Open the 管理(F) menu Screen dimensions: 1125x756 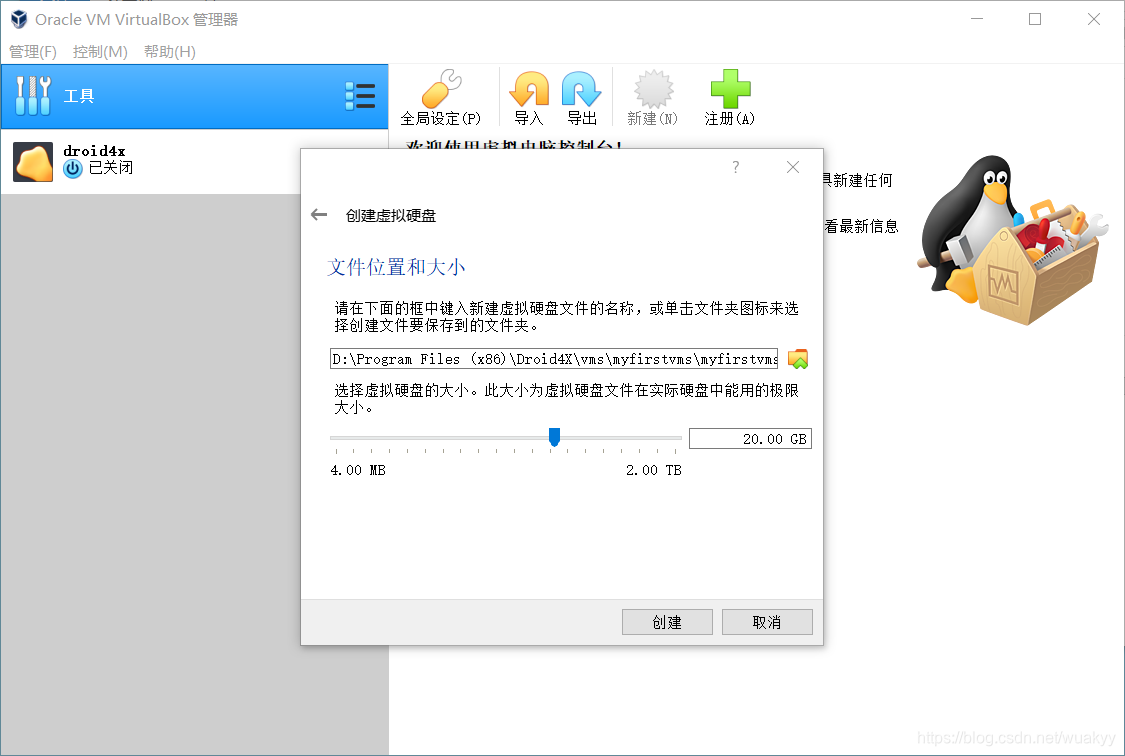33,52
